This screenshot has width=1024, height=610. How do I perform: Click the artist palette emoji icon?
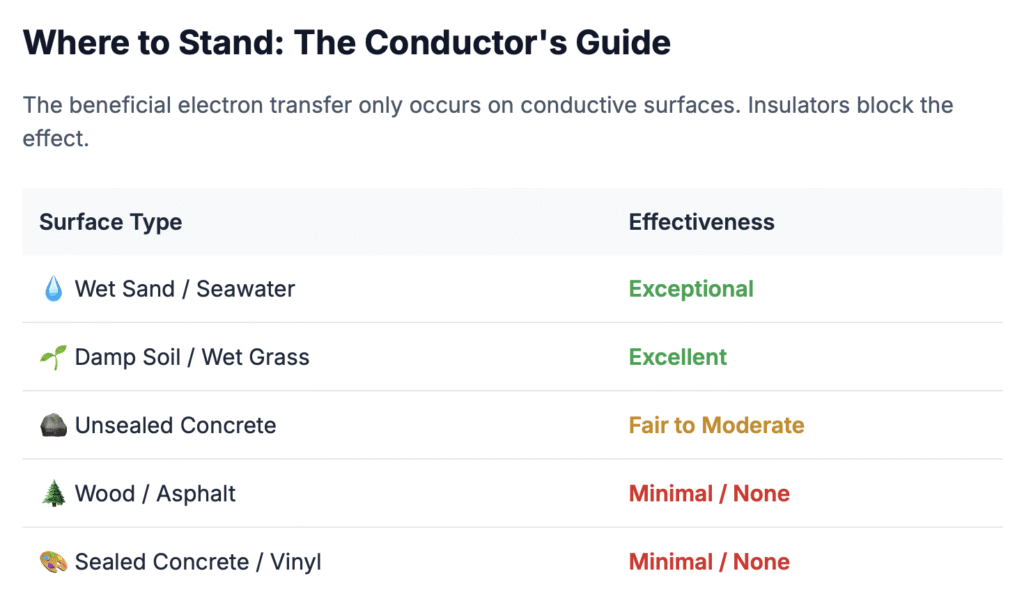[x=53, y=562]
